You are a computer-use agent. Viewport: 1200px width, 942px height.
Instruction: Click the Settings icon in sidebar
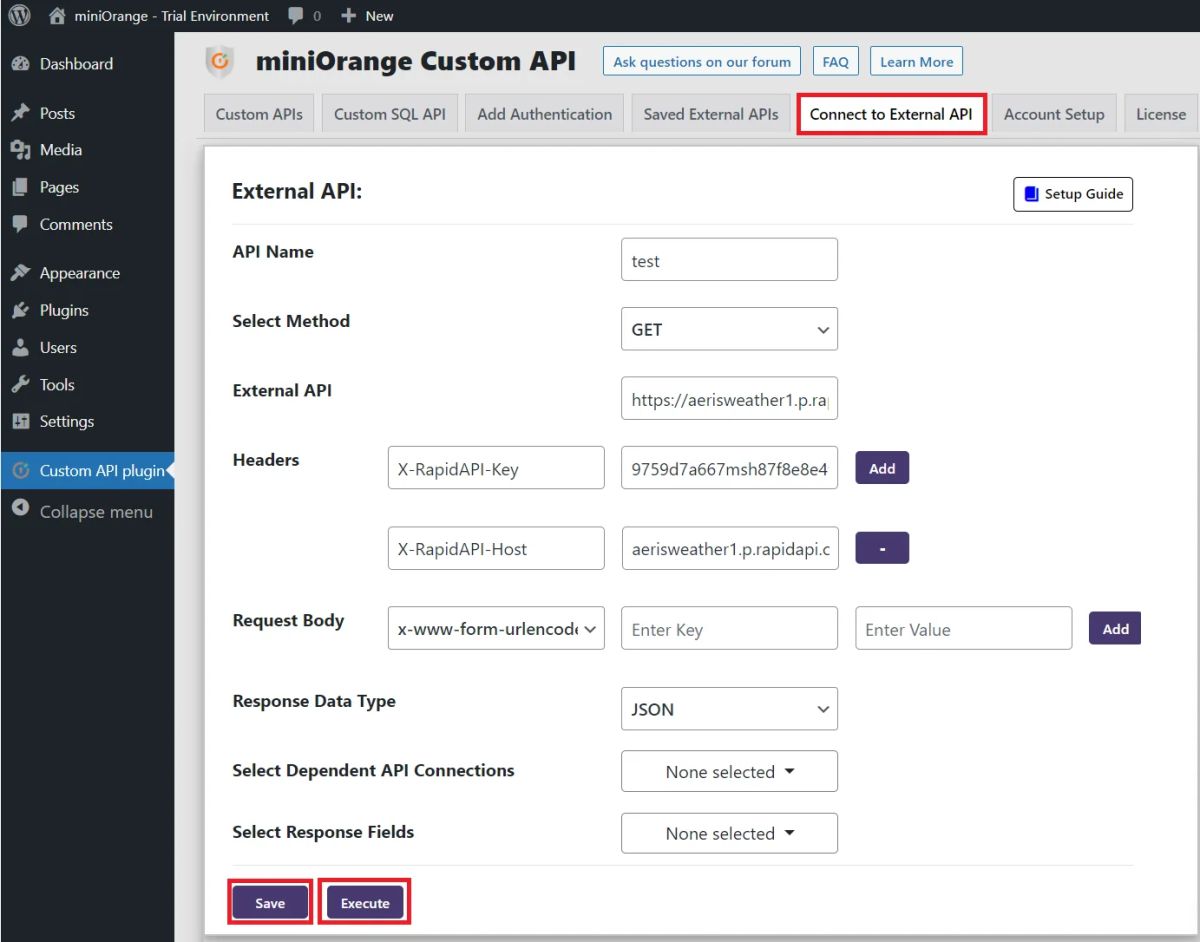20,421
